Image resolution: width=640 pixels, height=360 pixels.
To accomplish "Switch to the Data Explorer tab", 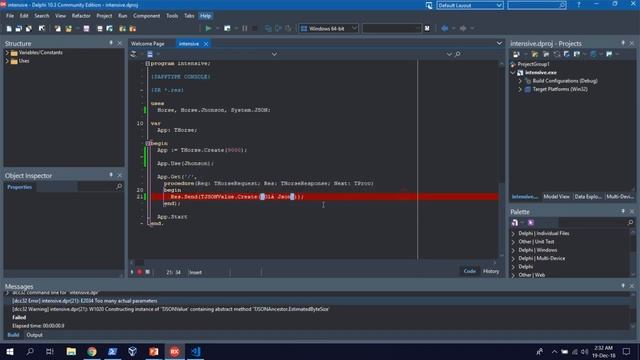I will coord(588,197).
